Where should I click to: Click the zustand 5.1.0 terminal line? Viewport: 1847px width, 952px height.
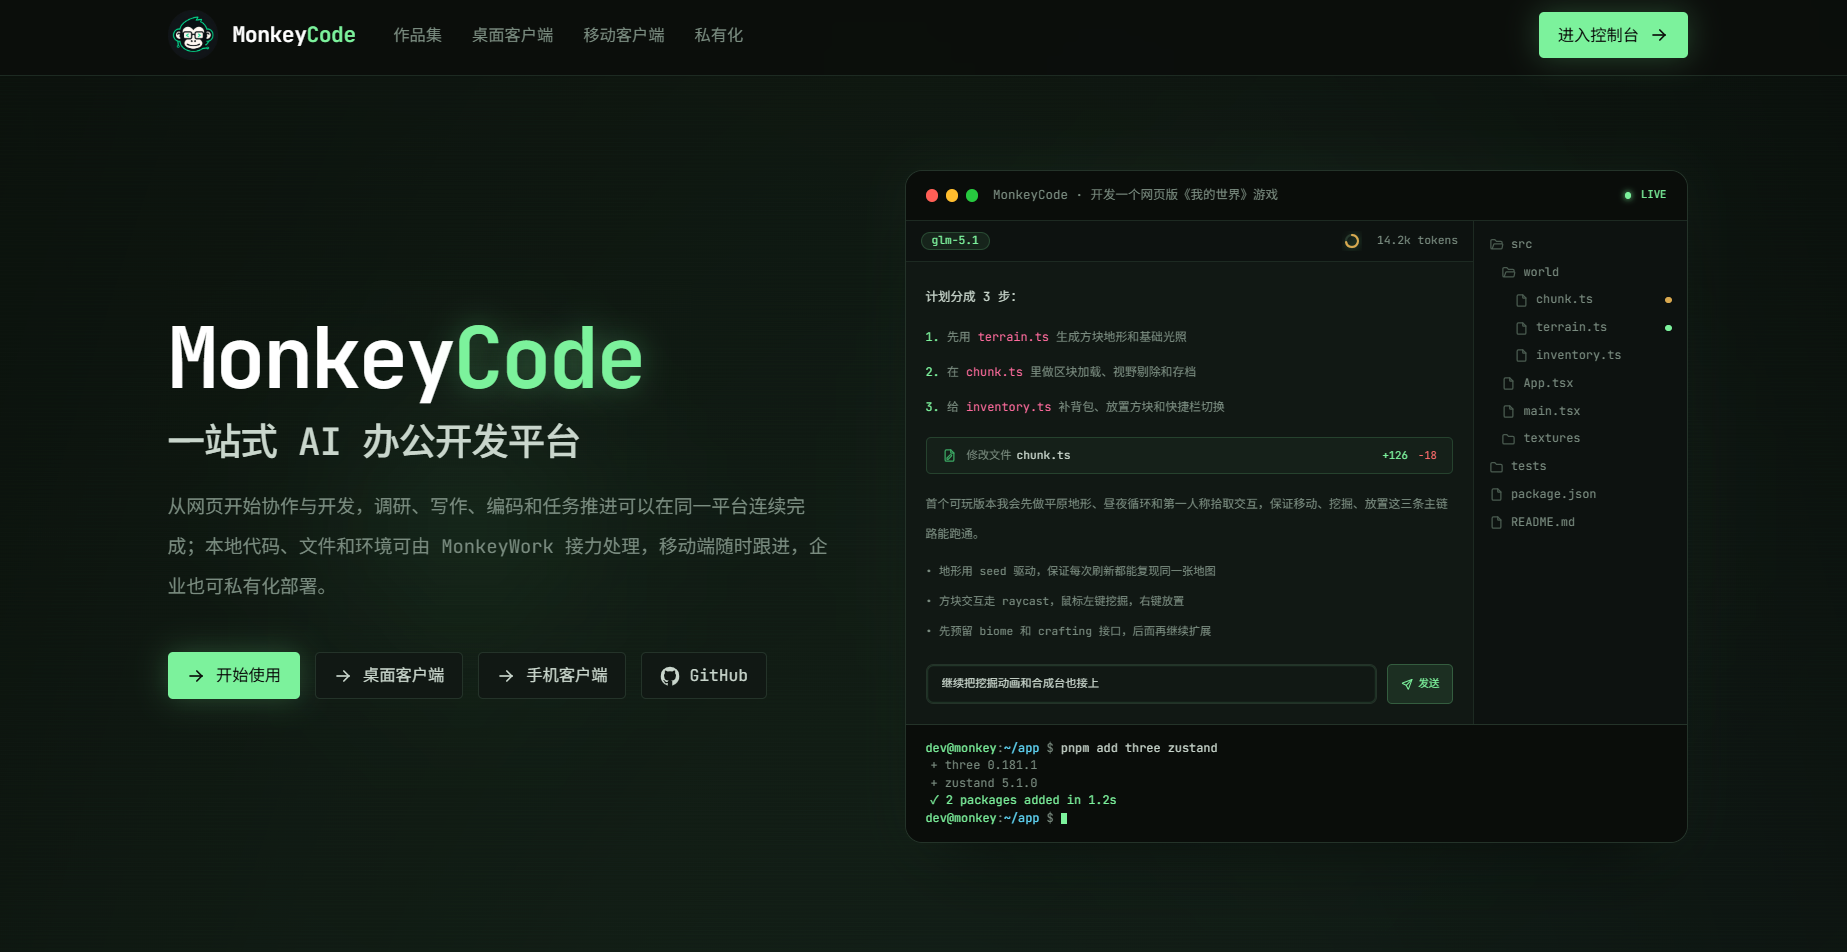click(x=984, y=783)
